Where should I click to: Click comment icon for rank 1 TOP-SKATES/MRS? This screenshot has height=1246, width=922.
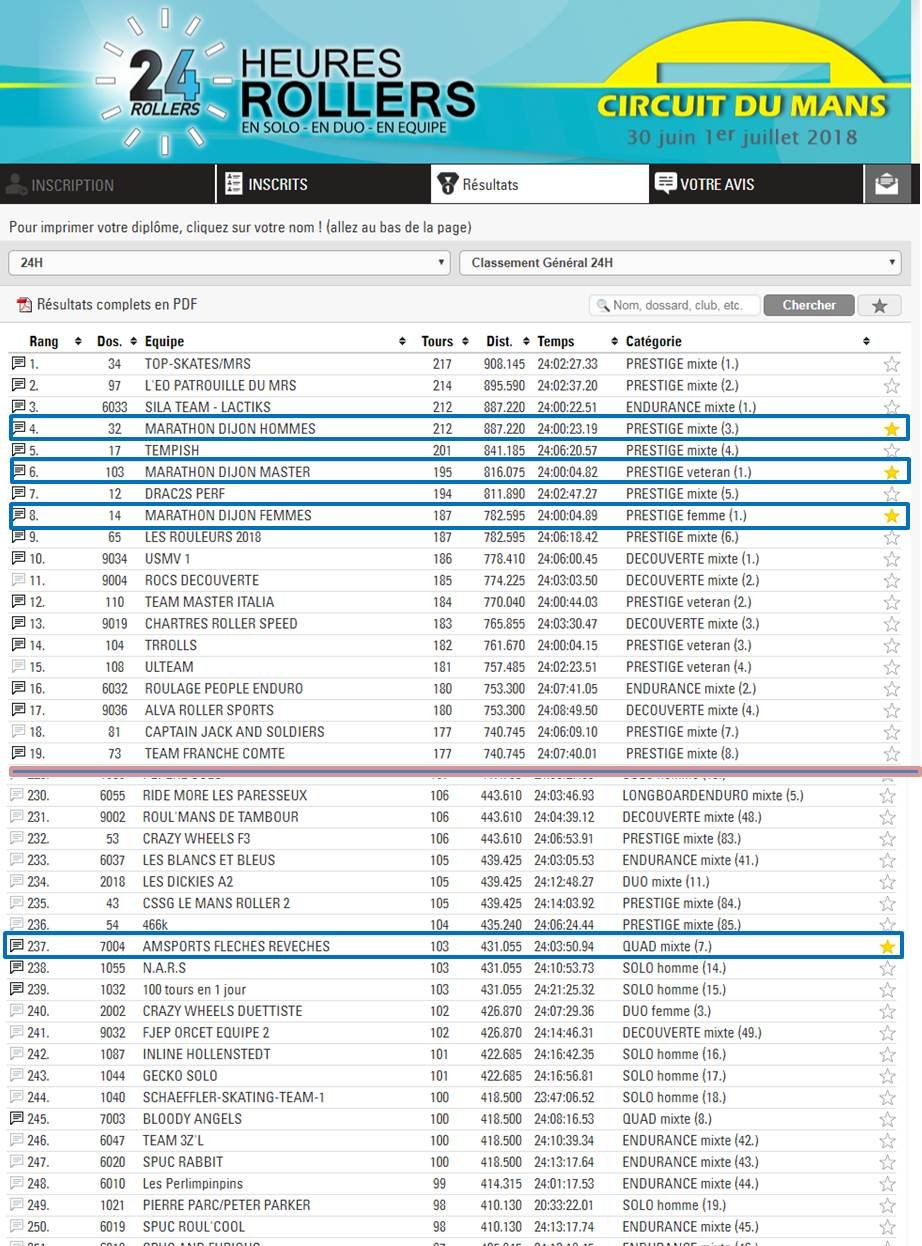click(x=18, y=363)
